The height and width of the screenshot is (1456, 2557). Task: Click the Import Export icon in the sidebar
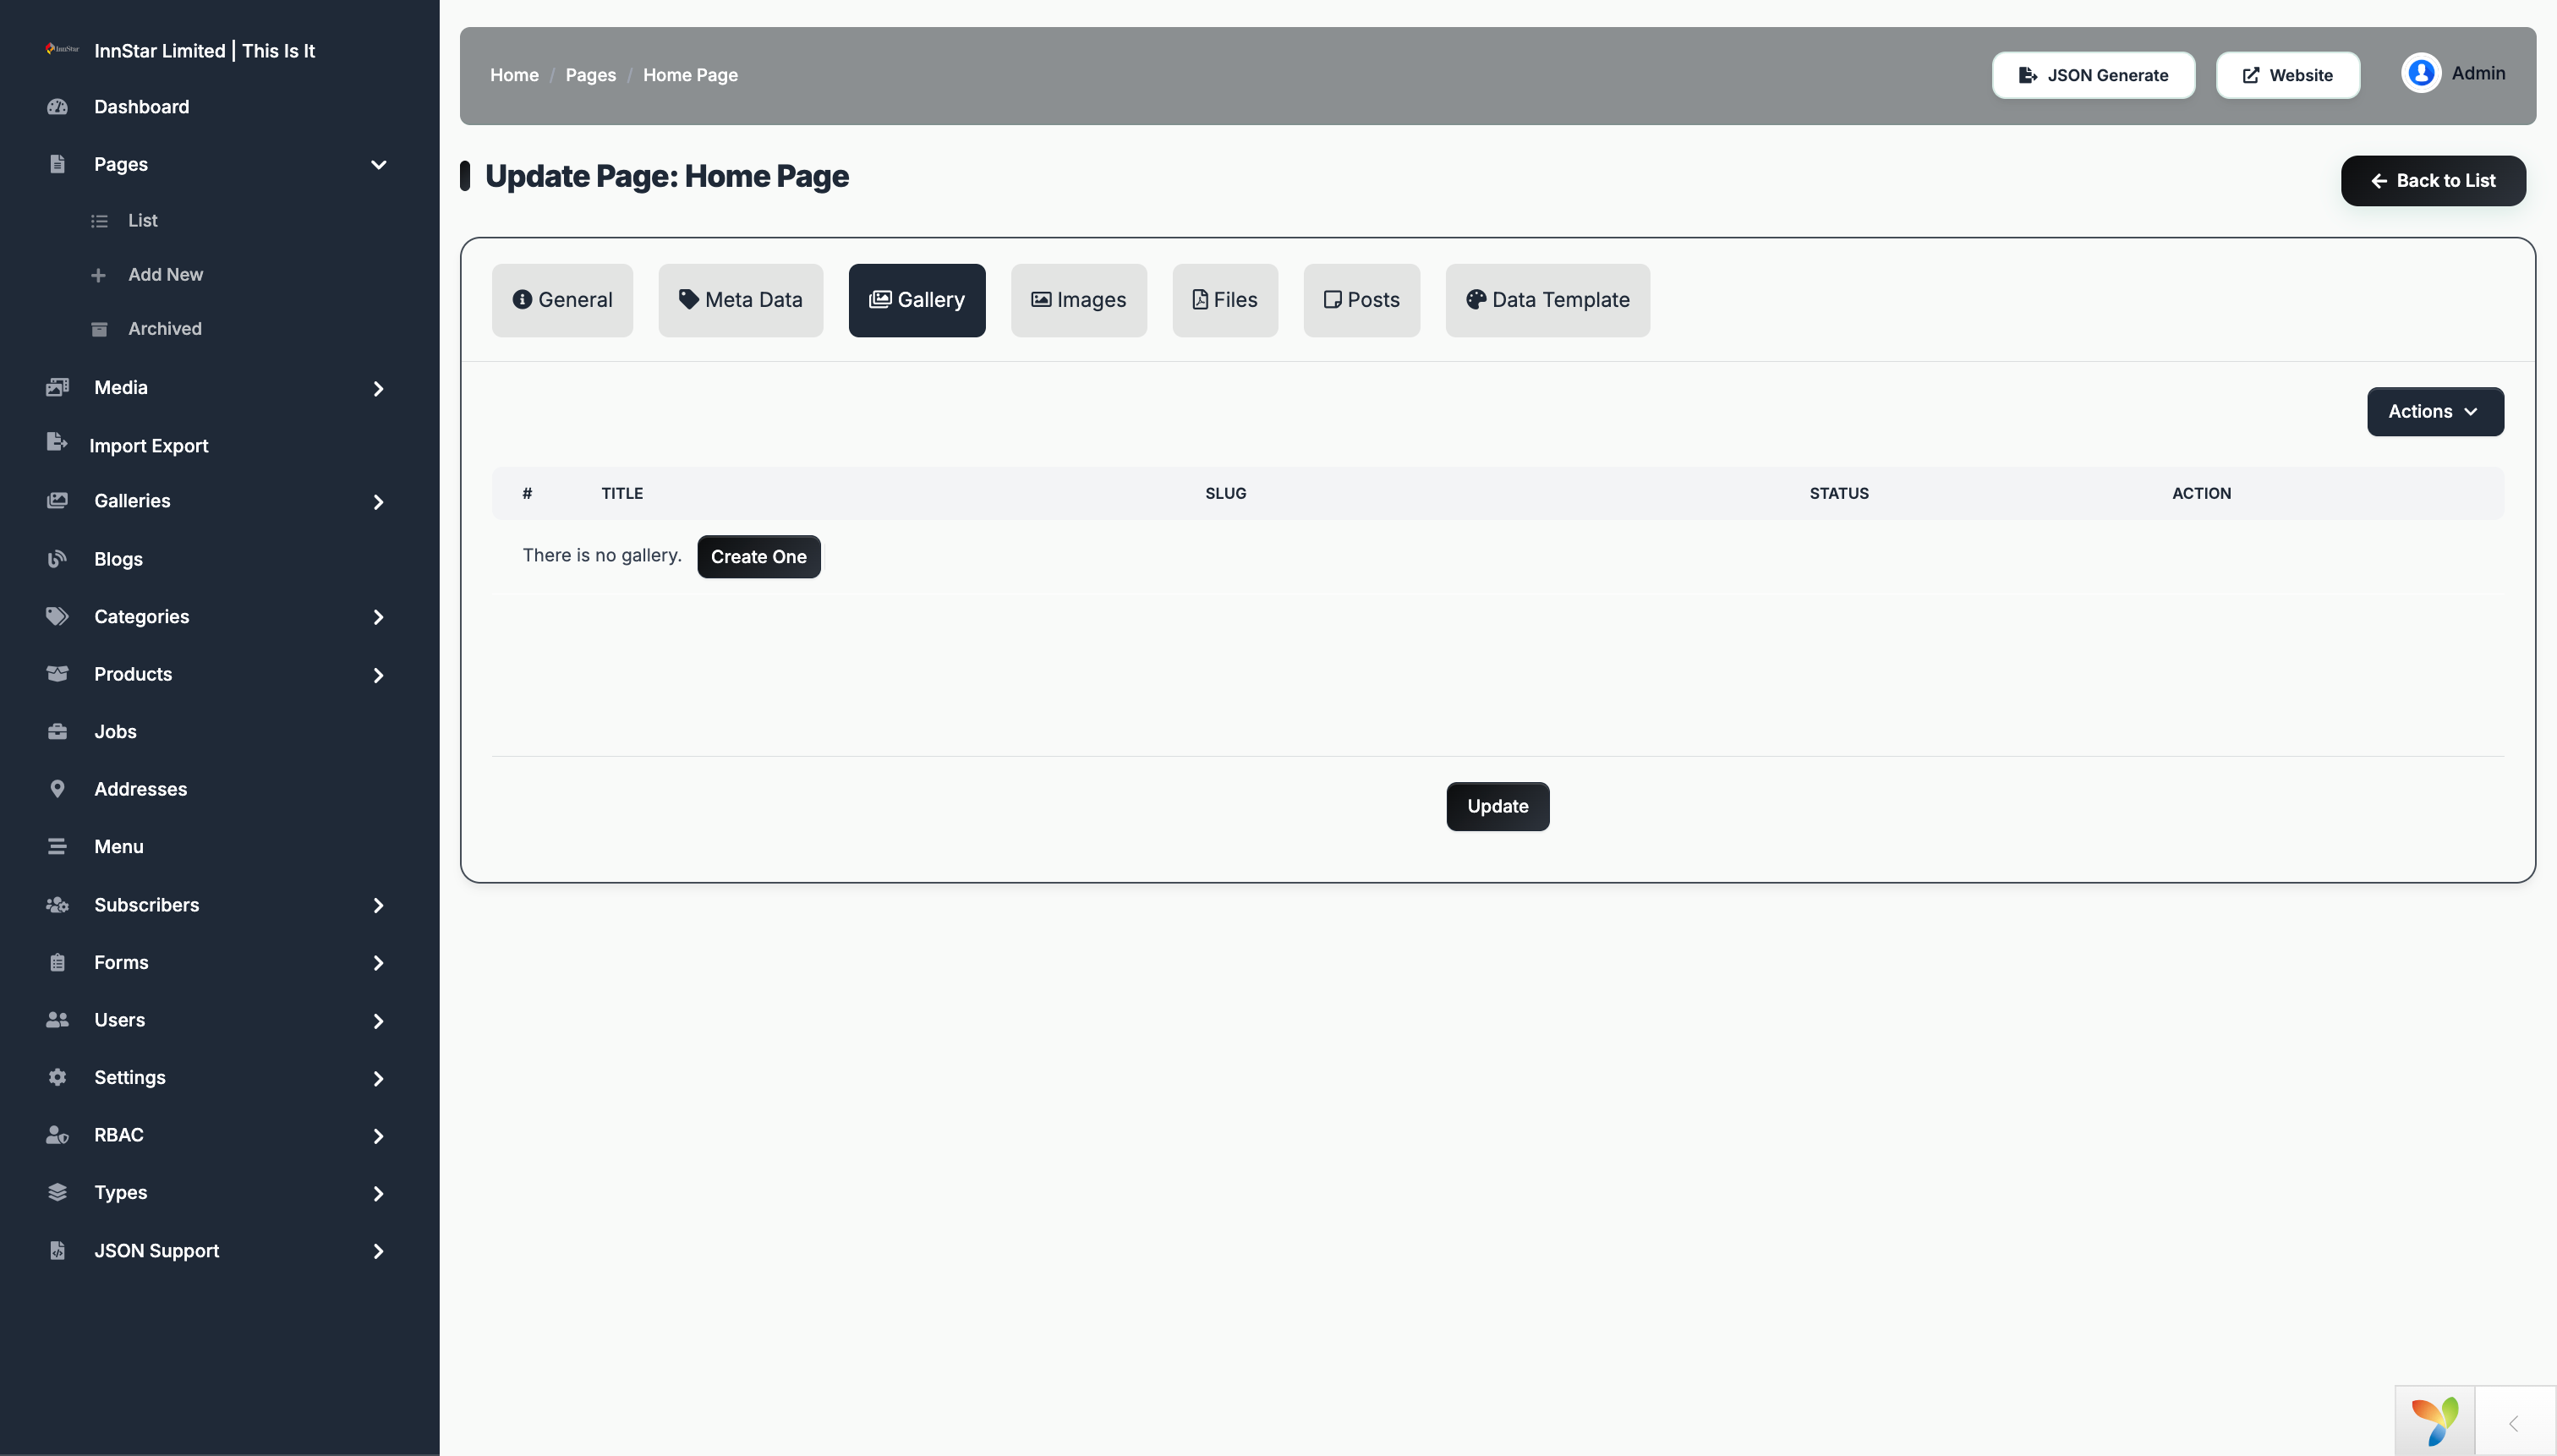(57, 443)
